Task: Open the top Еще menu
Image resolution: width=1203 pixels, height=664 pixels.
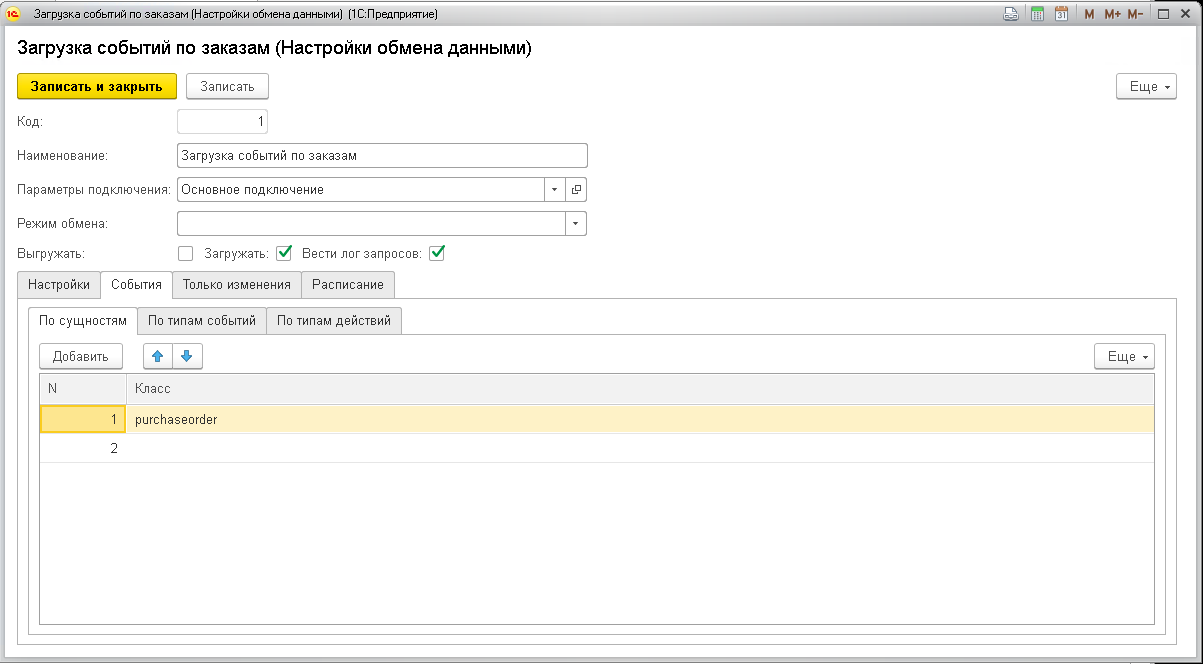Action: [x=1145, y=87]
